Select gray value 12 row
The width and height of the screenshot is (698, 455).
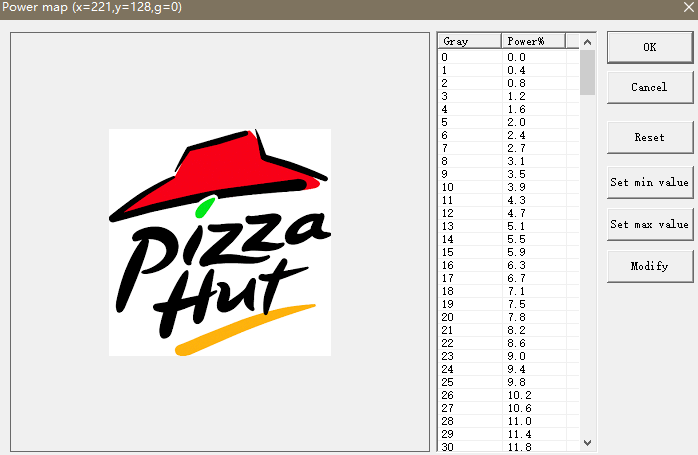(509, 213)
